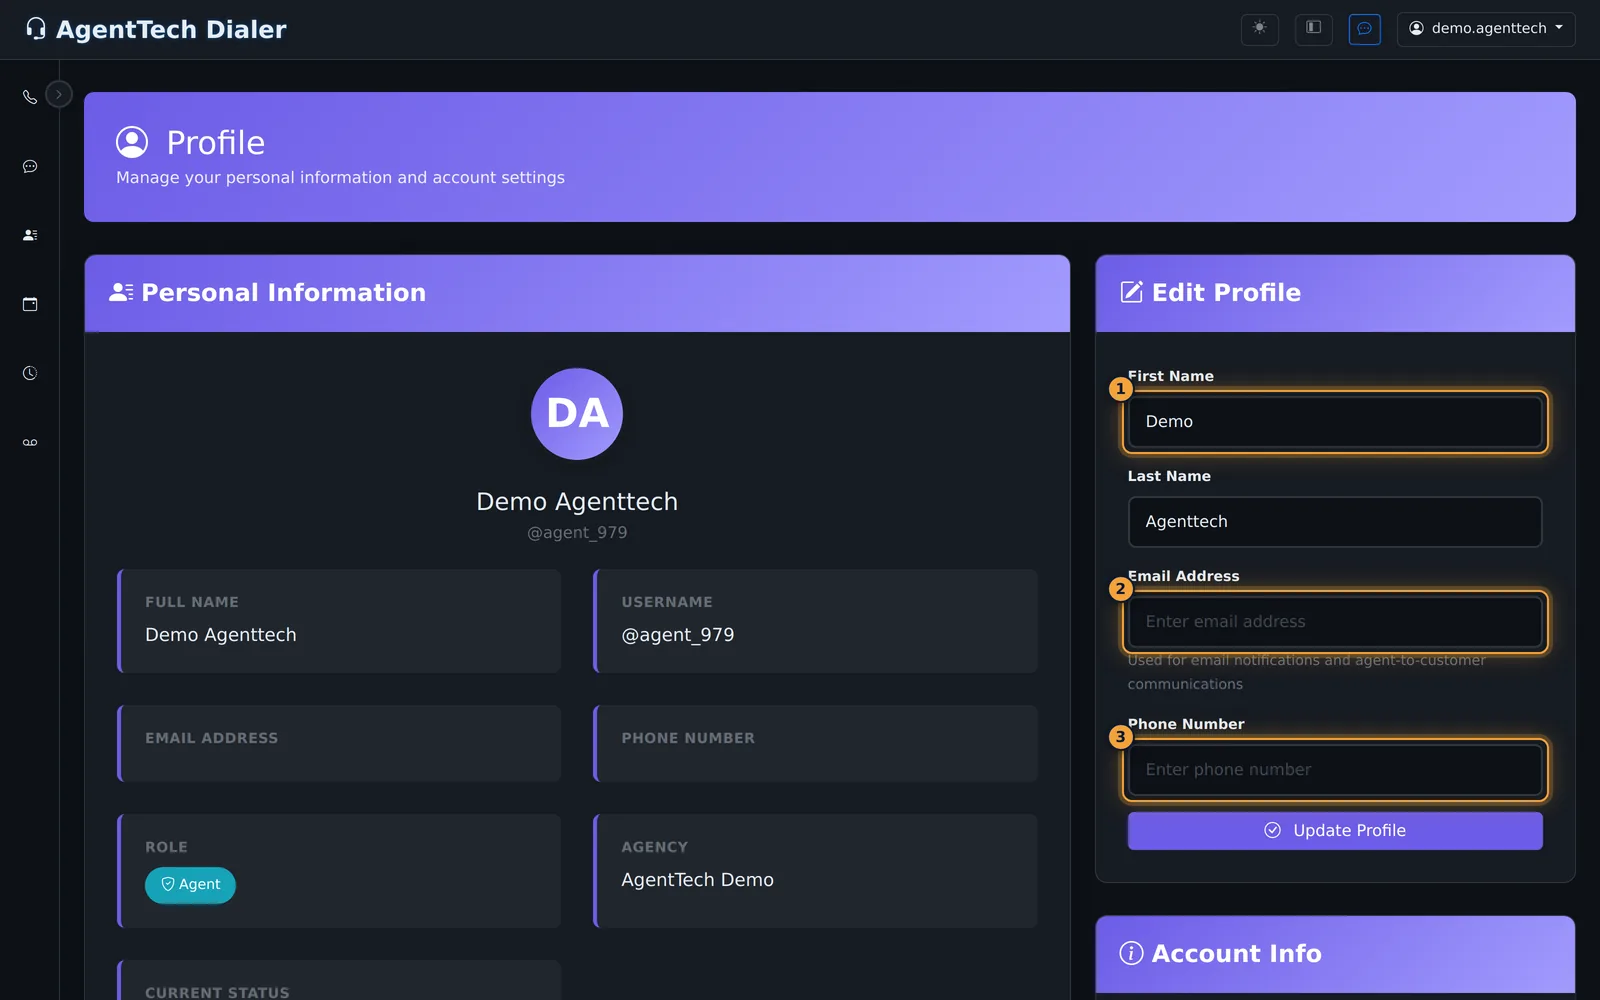The image size is (1600, 1000).
Task: Click the "Demo Agenttech" value in Full Name card
Action: click(x=221, y=635)
